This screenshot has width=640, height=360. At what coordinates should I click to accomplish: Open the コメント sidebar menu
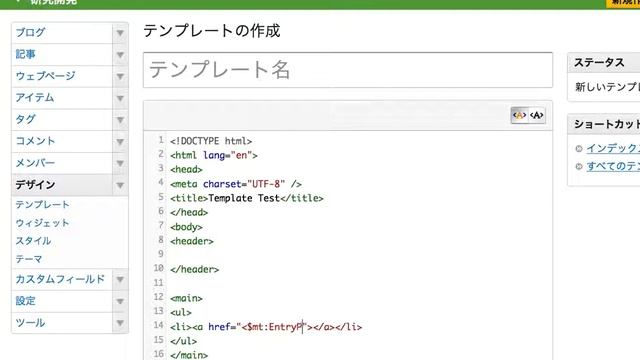pos(35,141)
